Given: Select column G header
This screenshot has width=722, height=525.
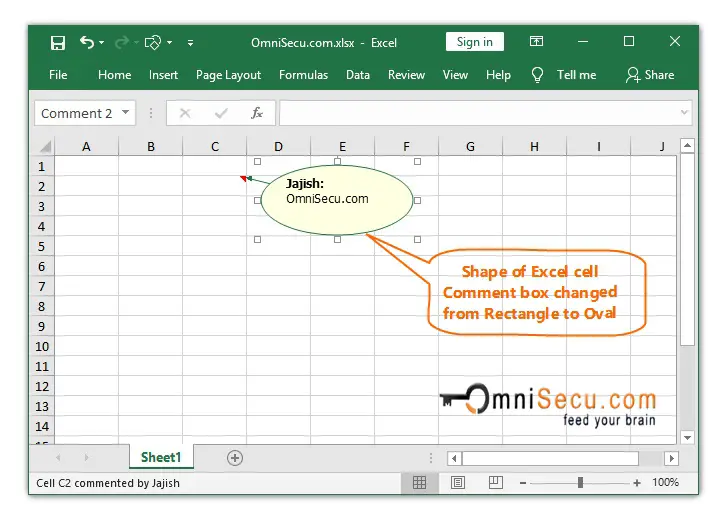Looking at the screenshot, I should (470, 147).
